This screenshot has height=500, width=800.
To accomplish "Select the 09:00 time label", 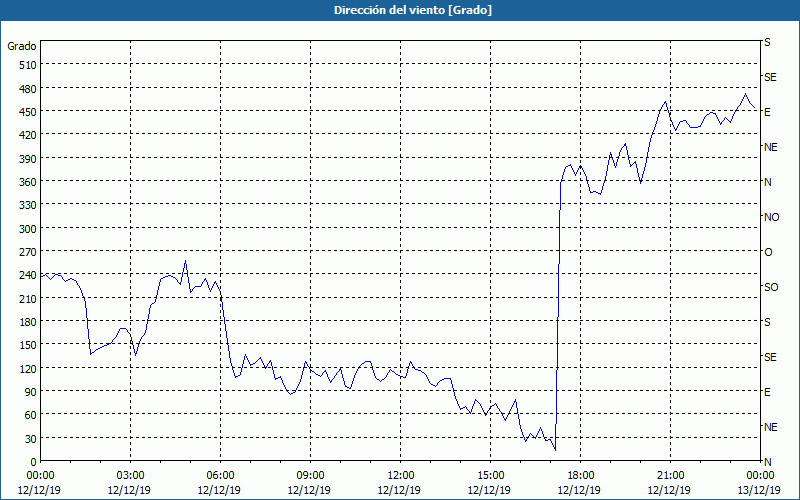I will coord(310,476).
